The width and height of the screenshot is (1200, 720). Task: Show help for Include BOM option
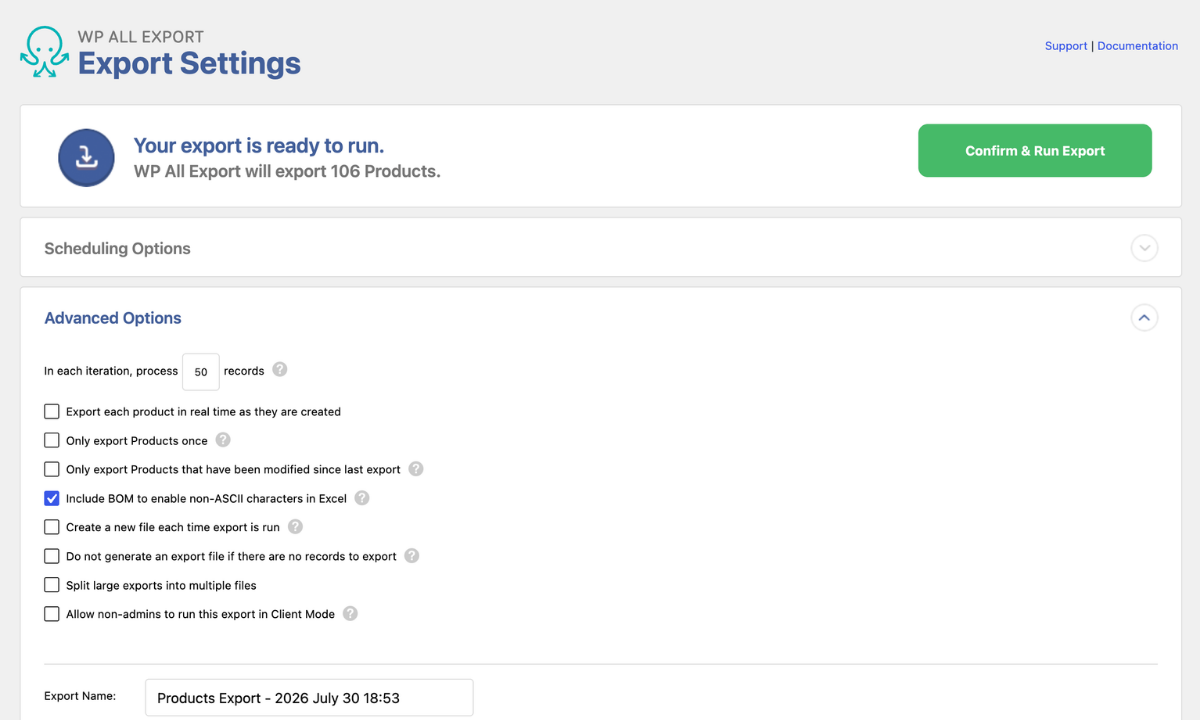click(362, 497)
